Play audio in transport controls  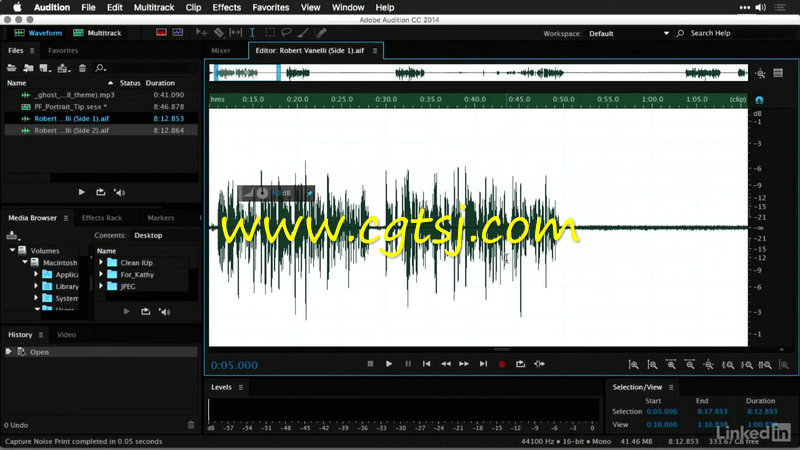coord(389,364)
